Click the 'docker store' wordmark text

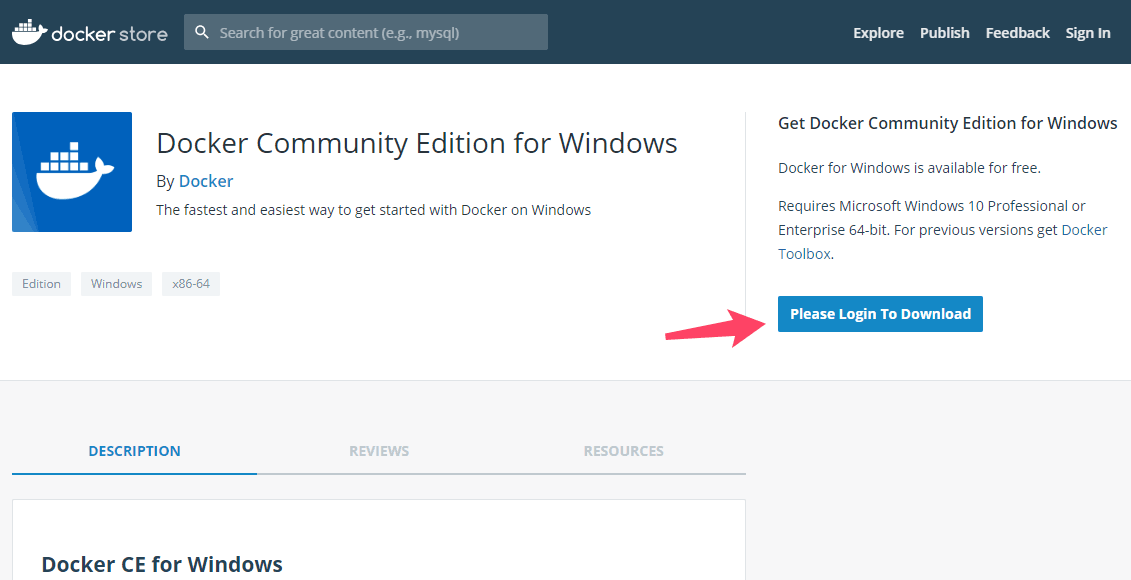tap(110, 34)
